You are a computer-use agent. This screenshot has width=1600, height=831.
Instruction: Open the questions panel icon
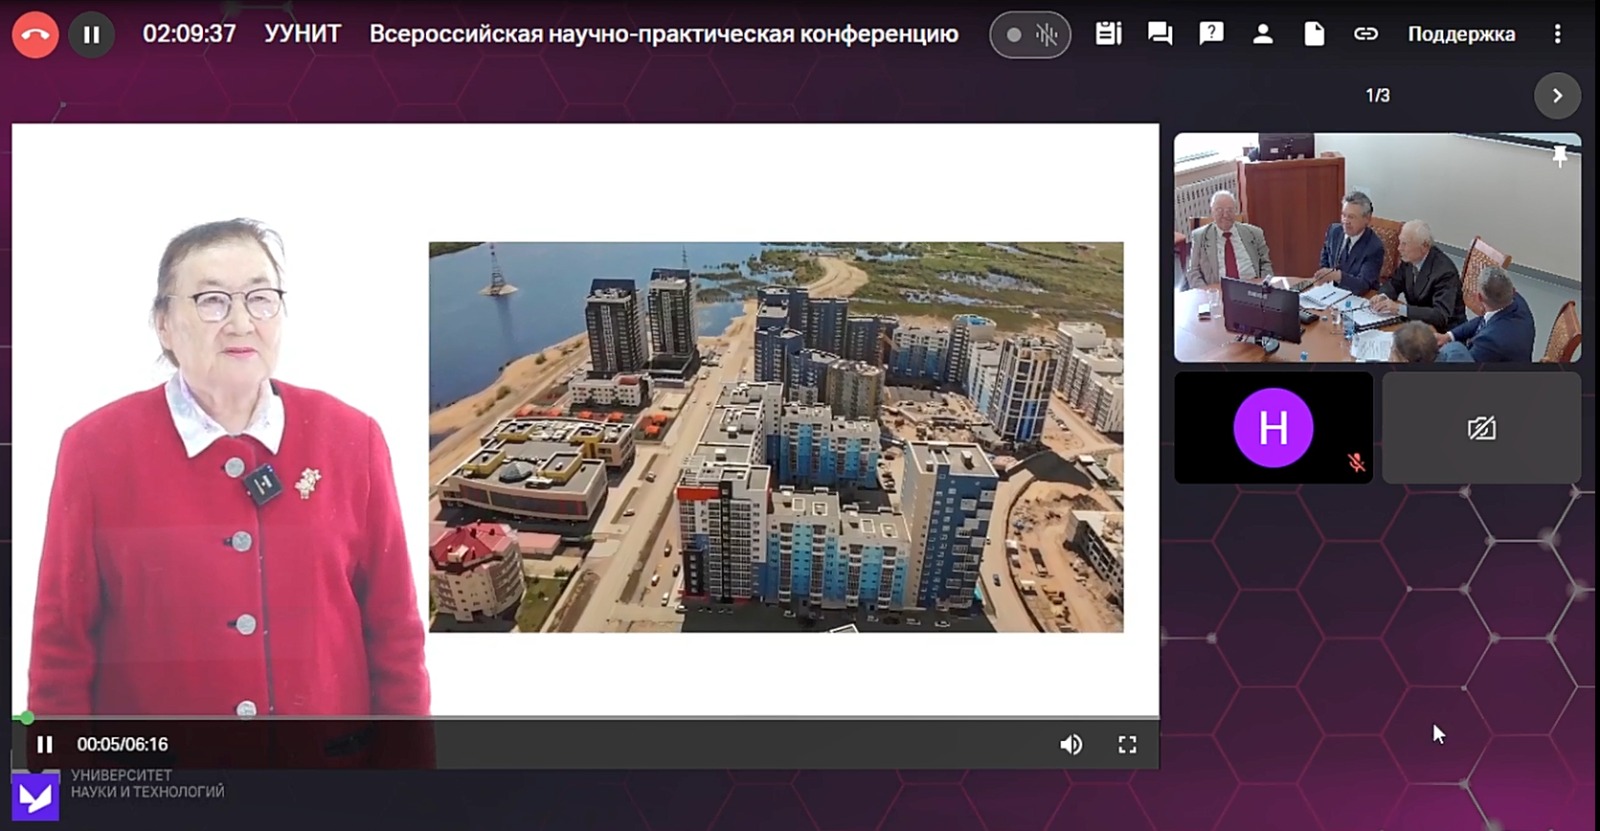pyautogui.click(x=1211, y=34)
